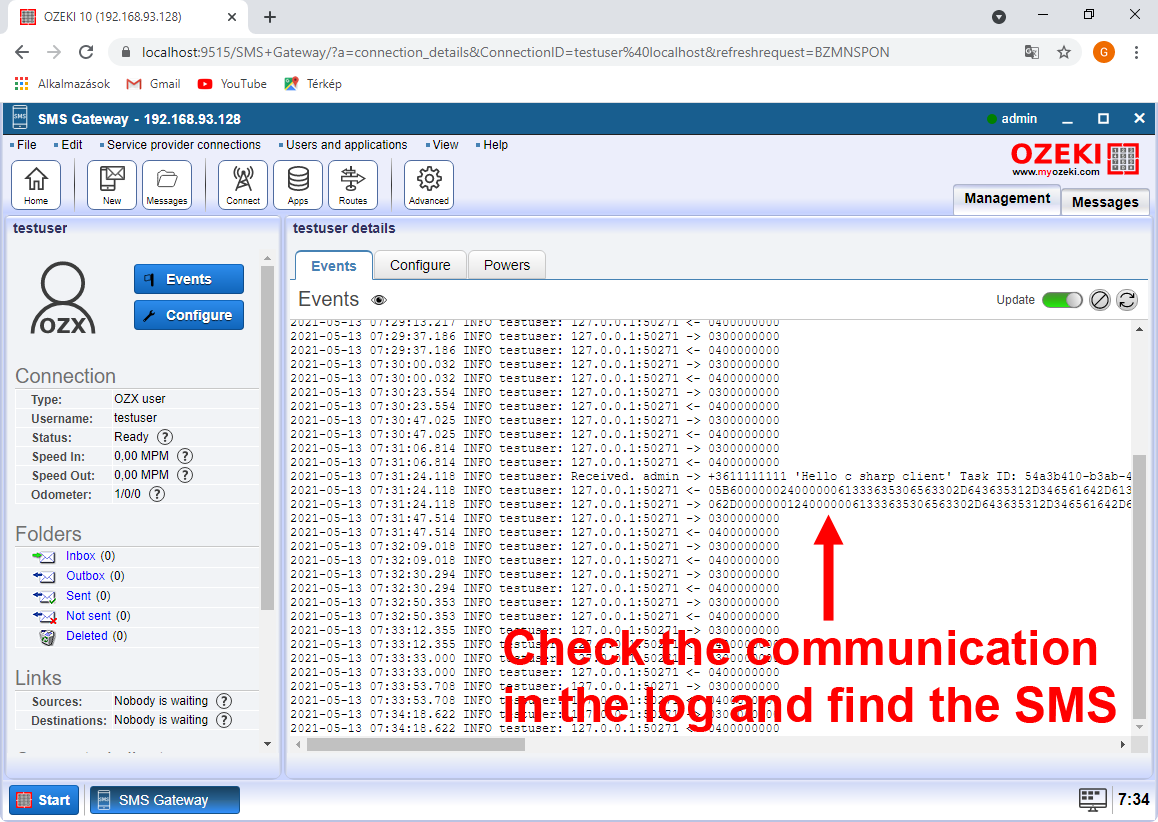Screen dimensions: 1158x822
Task: Click the help icon next to Destinations
Action: [x=224, y=720]
